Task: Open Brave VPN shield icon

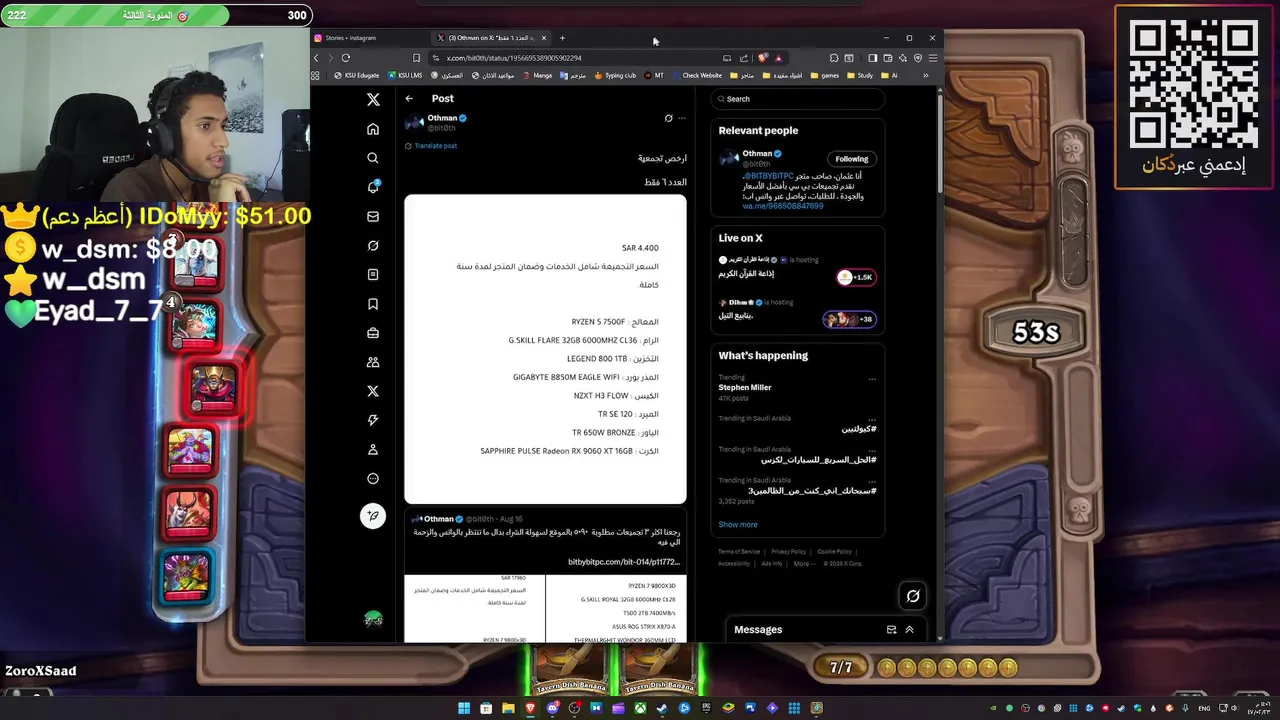Action: [x=917, y=58]
